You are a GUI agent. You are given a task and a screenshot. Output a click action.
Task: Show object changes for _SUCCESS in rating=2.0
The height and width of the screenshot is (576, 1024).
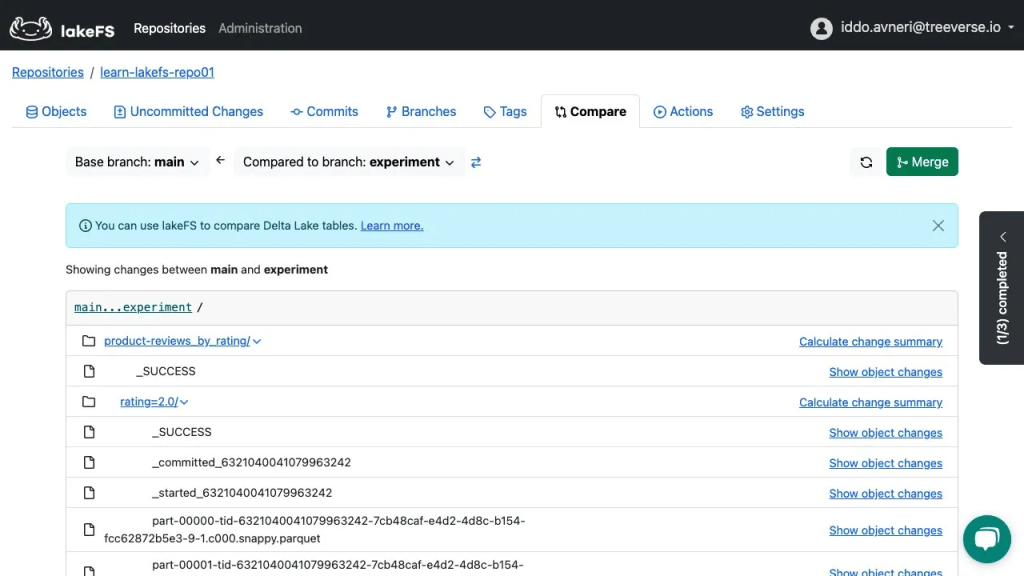click(x=886, y=432)
